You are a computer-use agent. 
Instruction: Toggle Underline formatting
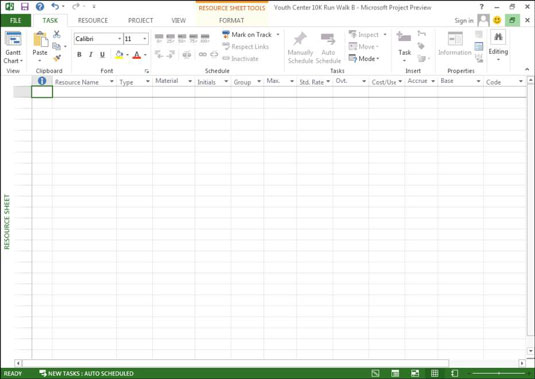click(102, 55)
